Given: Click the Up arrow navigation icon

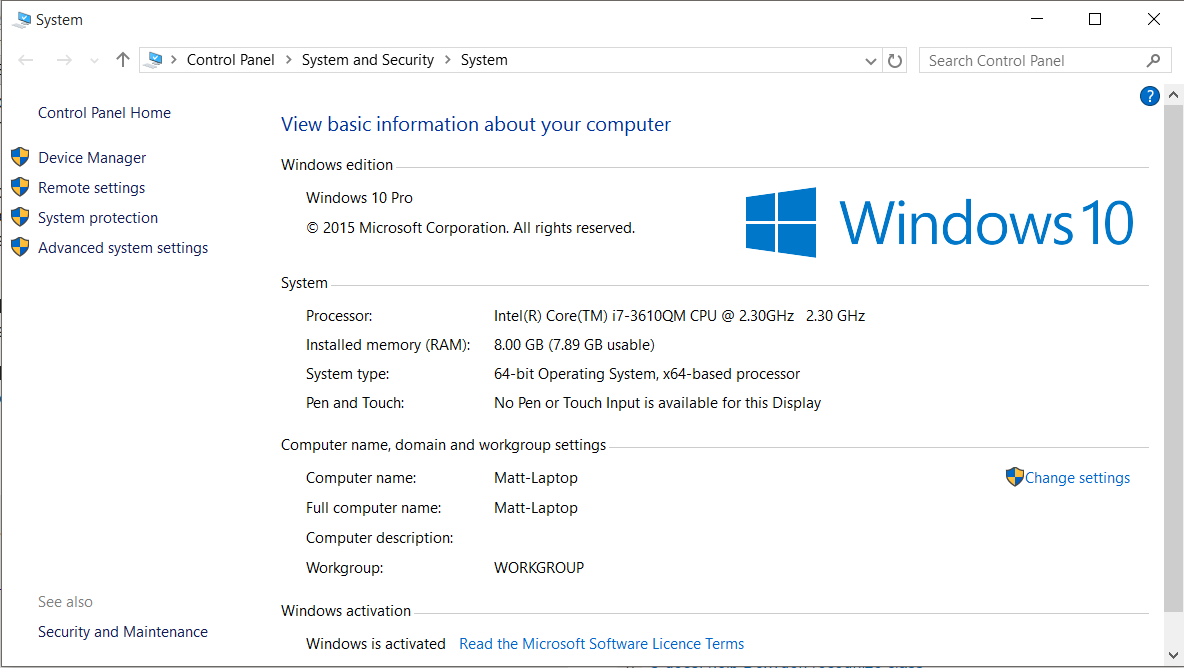Looking at the screenshot, I should point(123,60).
